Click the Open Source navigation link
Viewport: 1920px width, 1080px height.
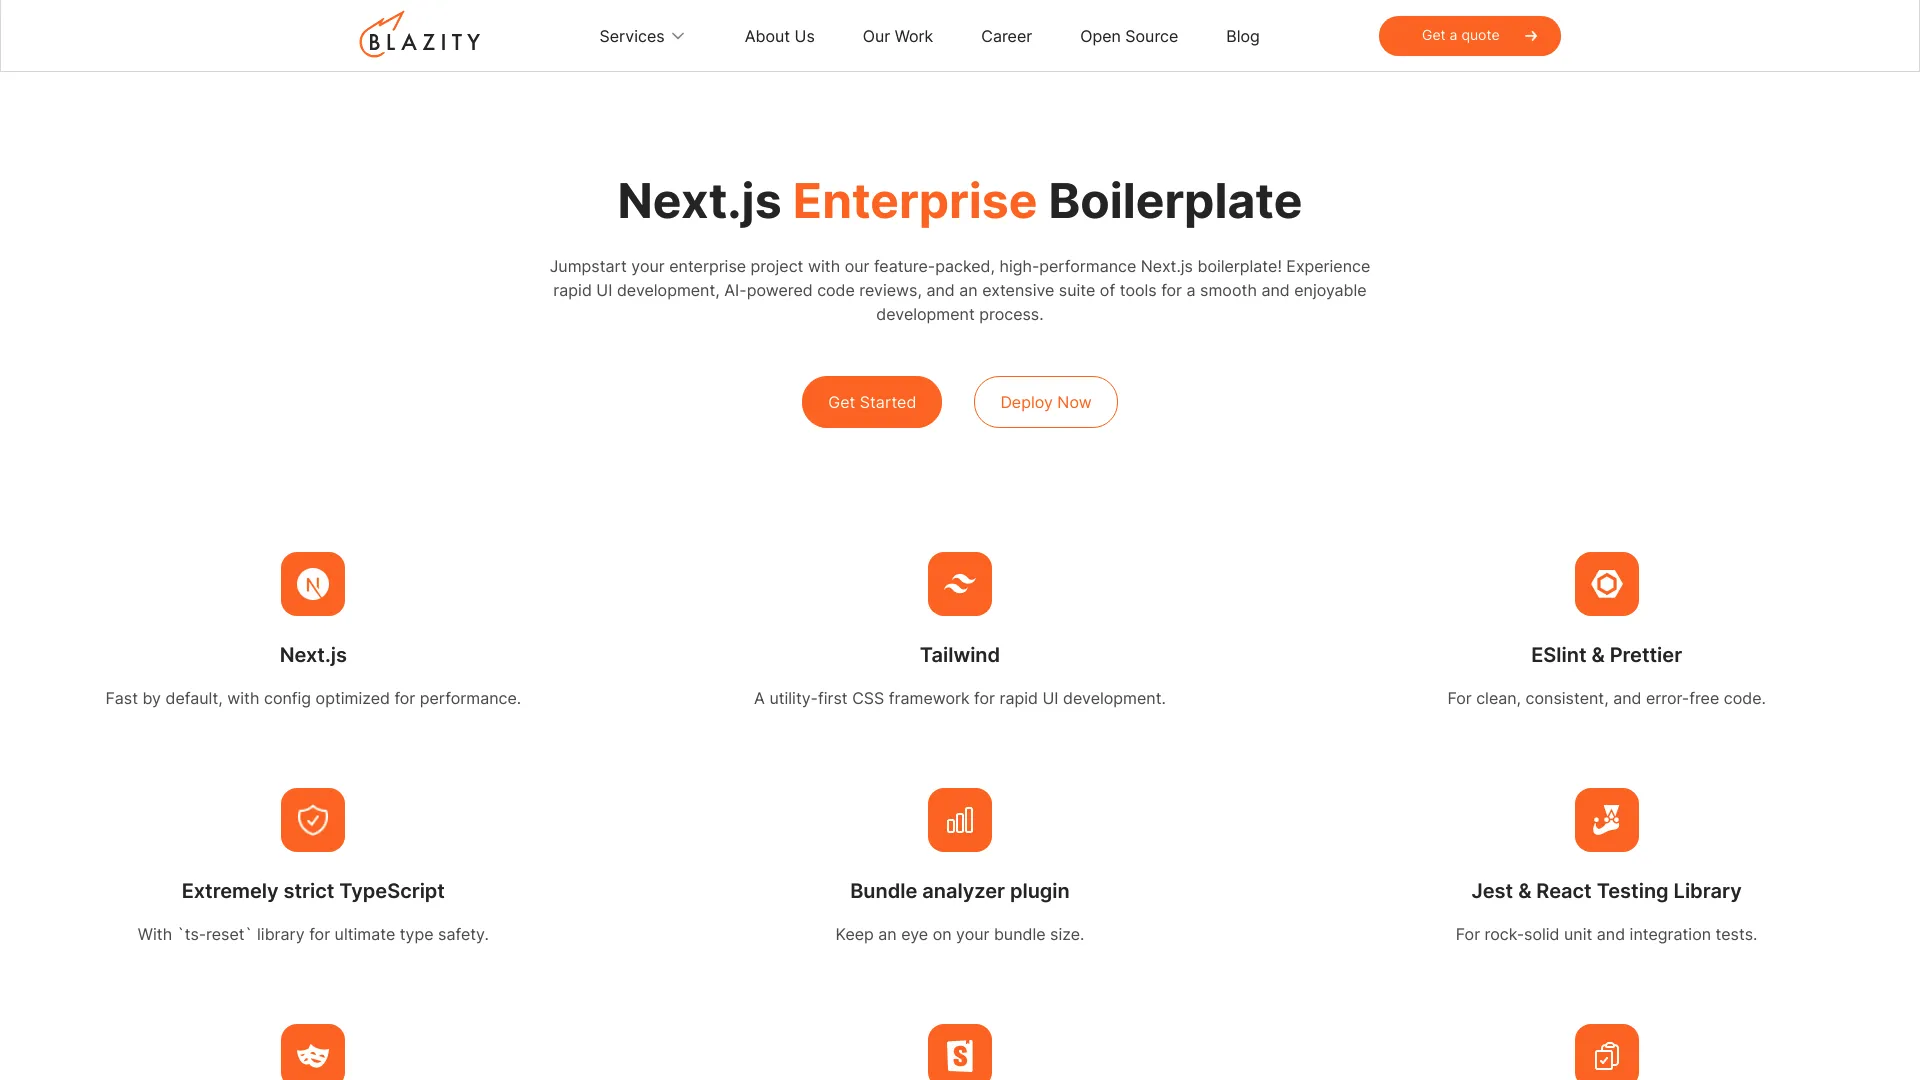[x=1129, y=36]
